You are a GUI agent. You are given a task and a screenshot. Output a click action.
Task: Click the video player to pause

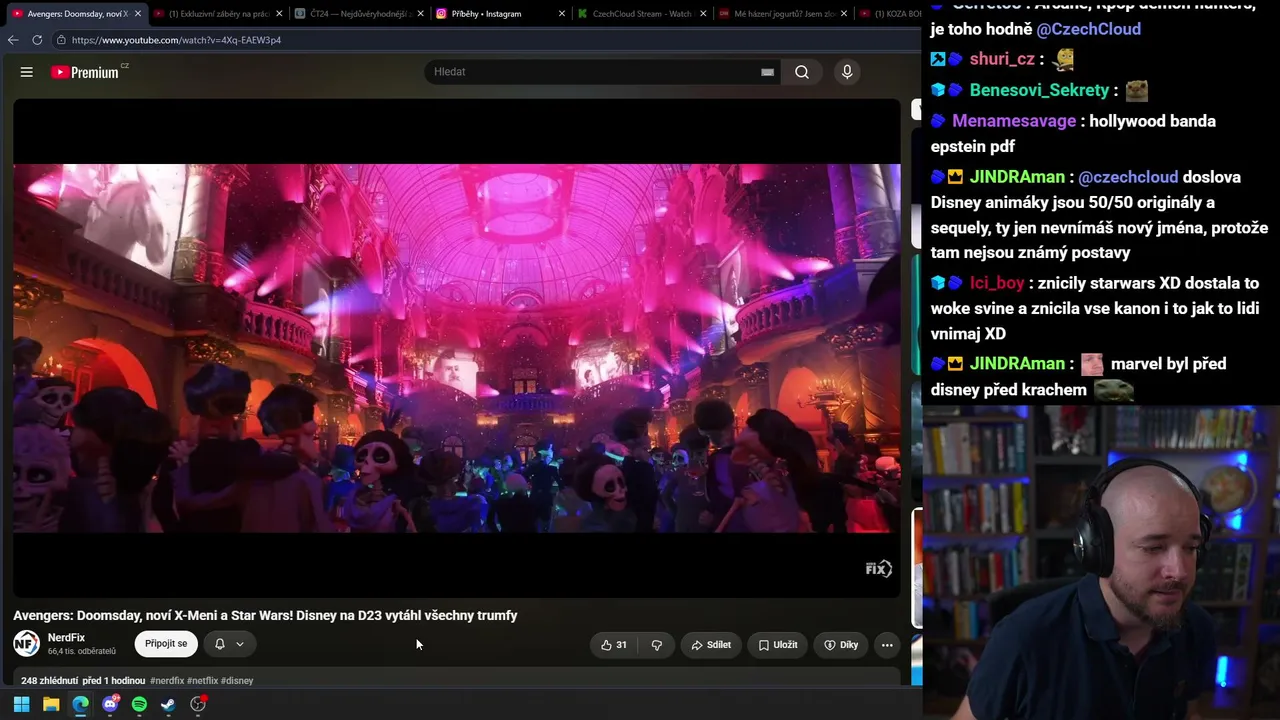[457, 348]
